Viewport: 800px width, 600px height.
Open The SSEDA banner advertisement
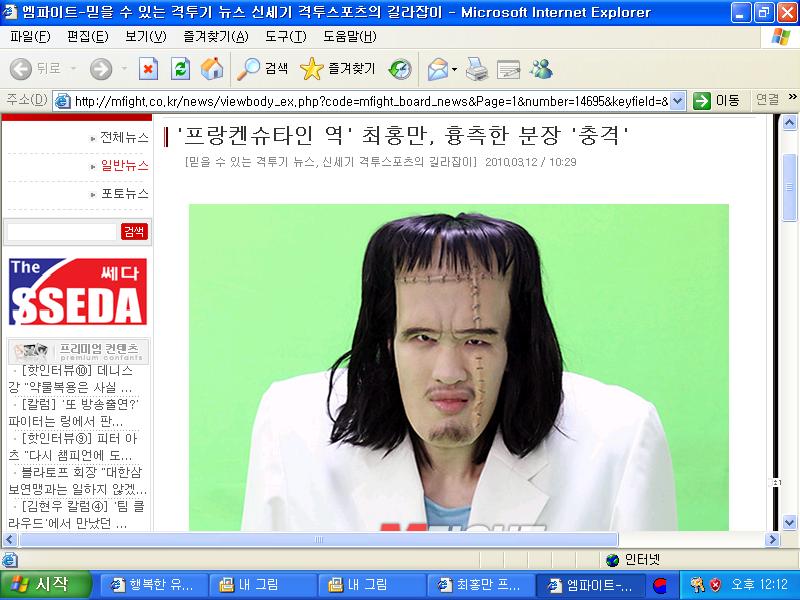coord(78,291)
